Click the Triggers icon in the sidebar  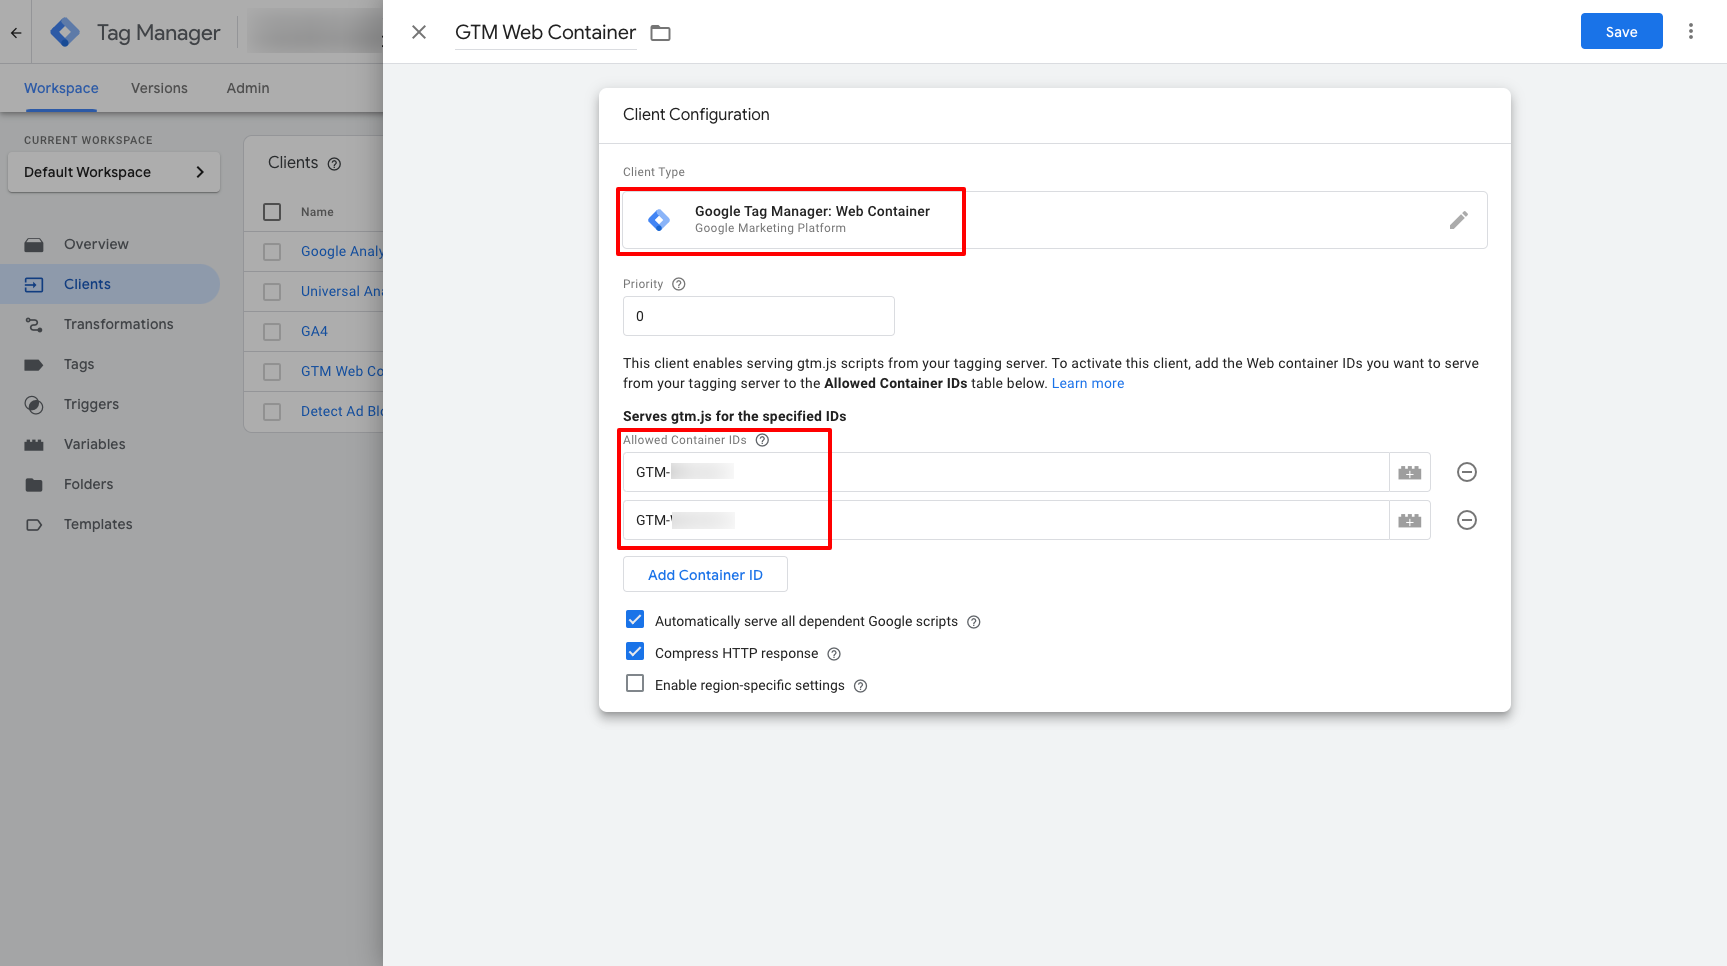pos(33,404)
